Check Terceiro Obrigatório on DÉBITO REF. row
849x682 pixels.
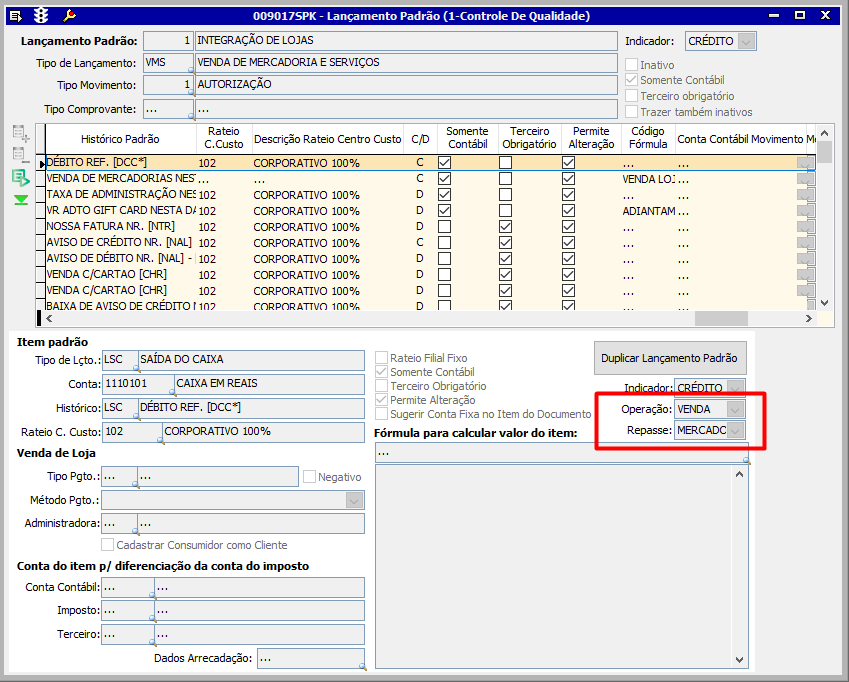pos(506,163)
